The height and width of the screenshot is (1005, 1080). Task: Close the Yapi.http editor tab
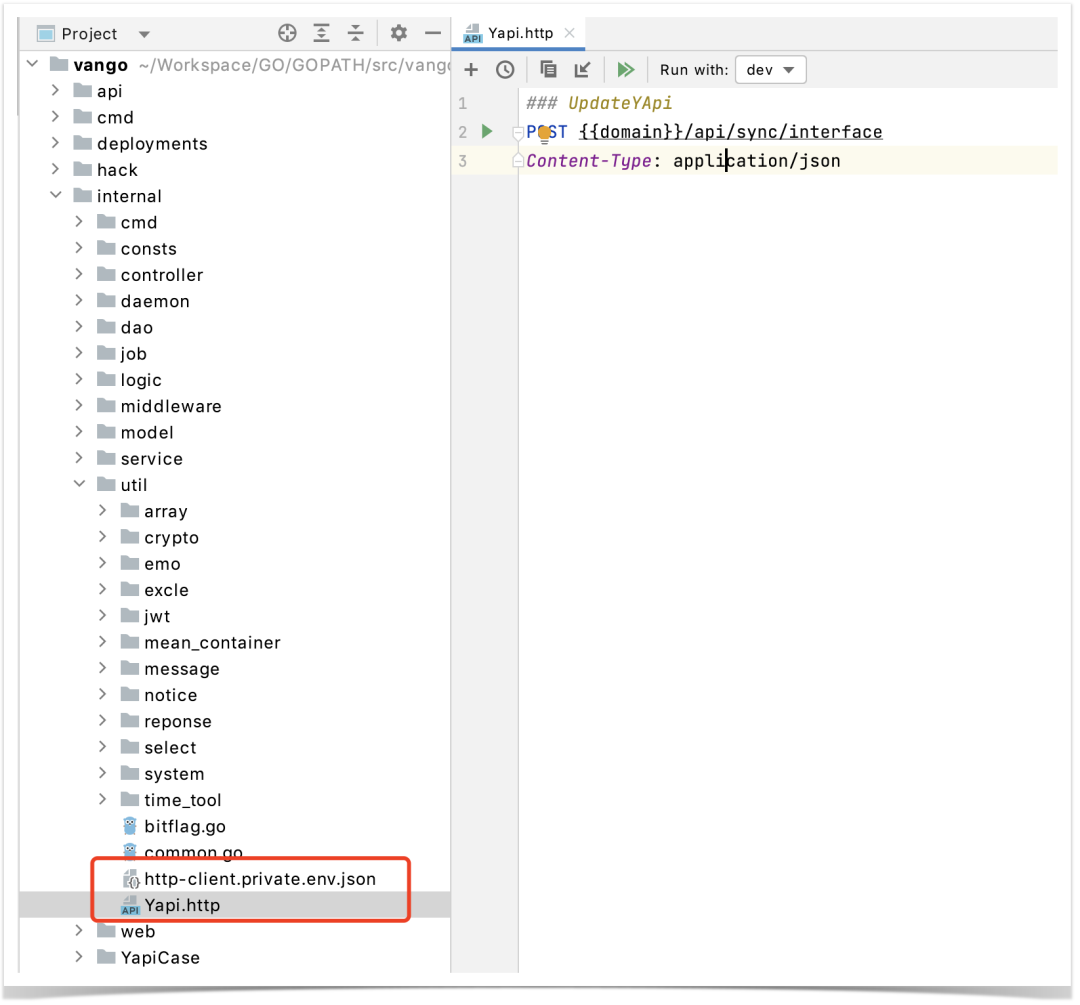[x=570, y=33]
